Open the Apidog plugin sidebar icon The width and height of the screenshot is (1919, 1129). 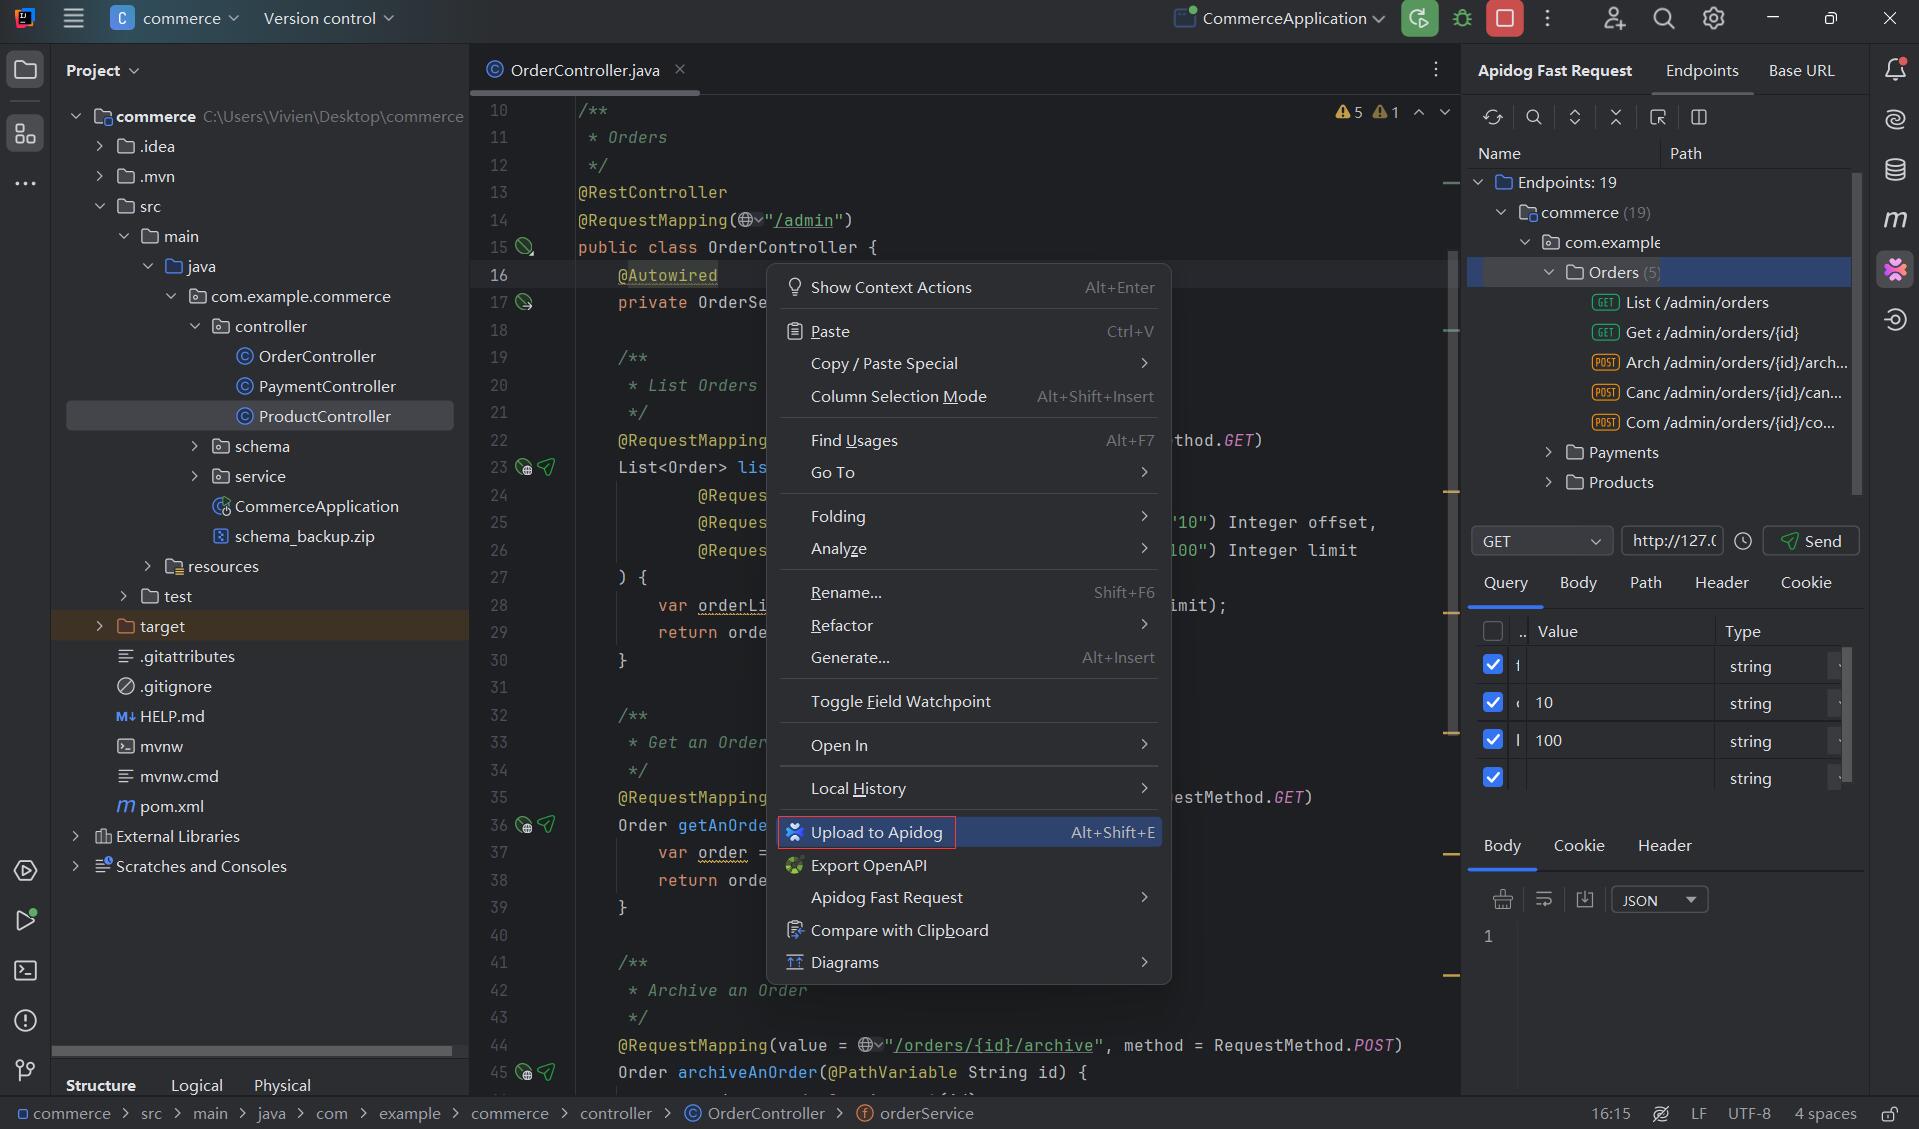1895,269
